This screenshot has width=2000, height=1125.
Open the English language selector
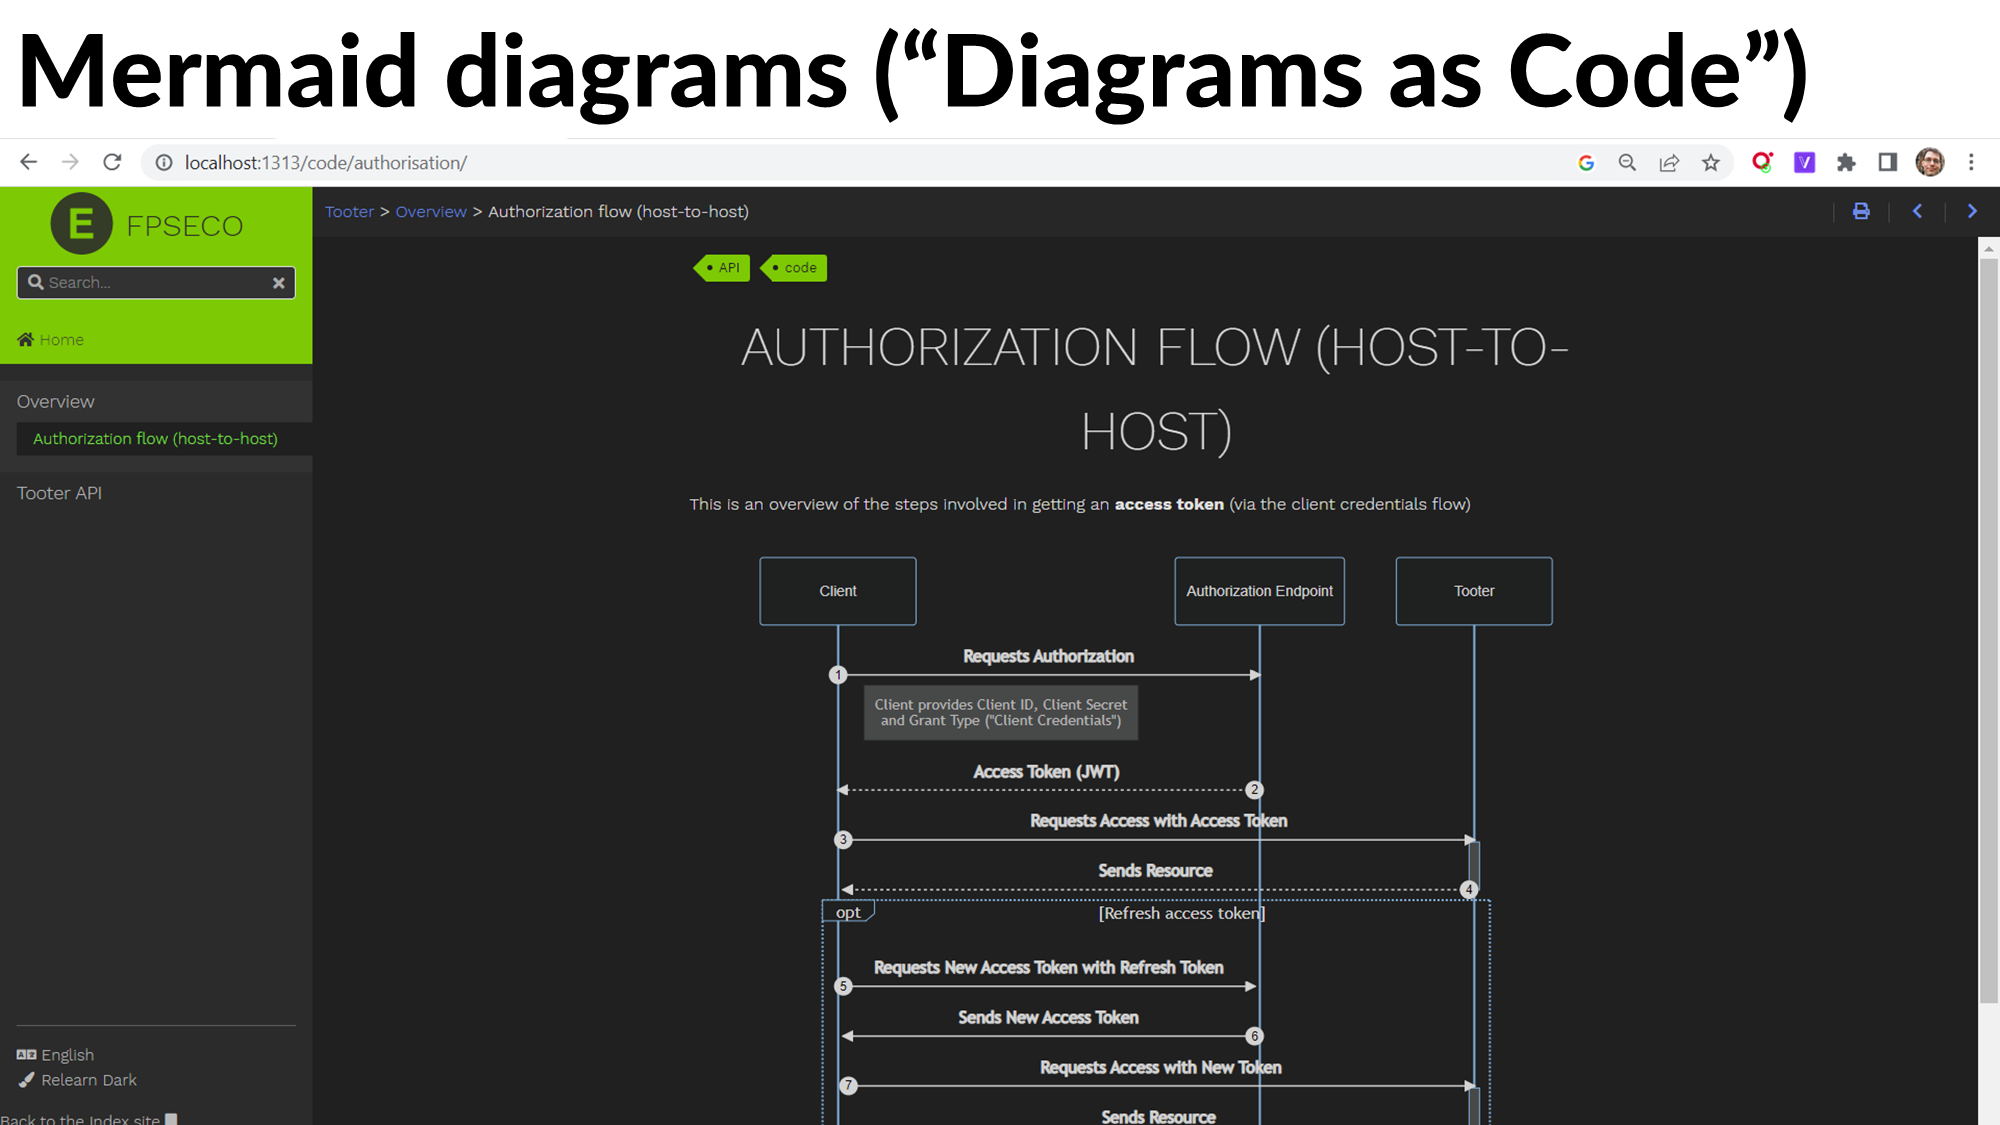point(67,1055)
